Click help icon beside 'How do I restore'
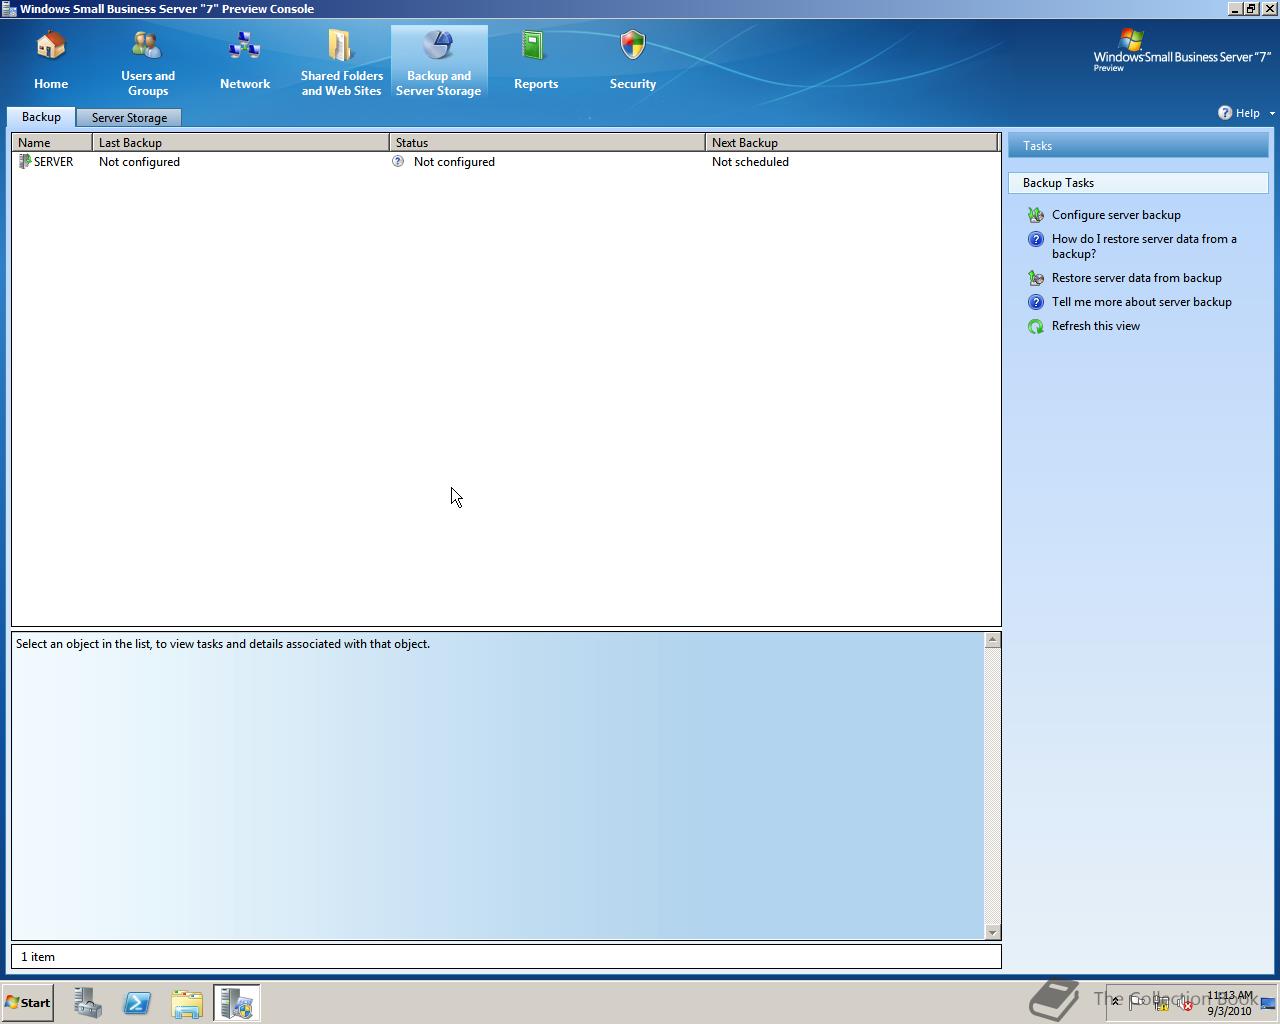 [x=1036, y=239]
